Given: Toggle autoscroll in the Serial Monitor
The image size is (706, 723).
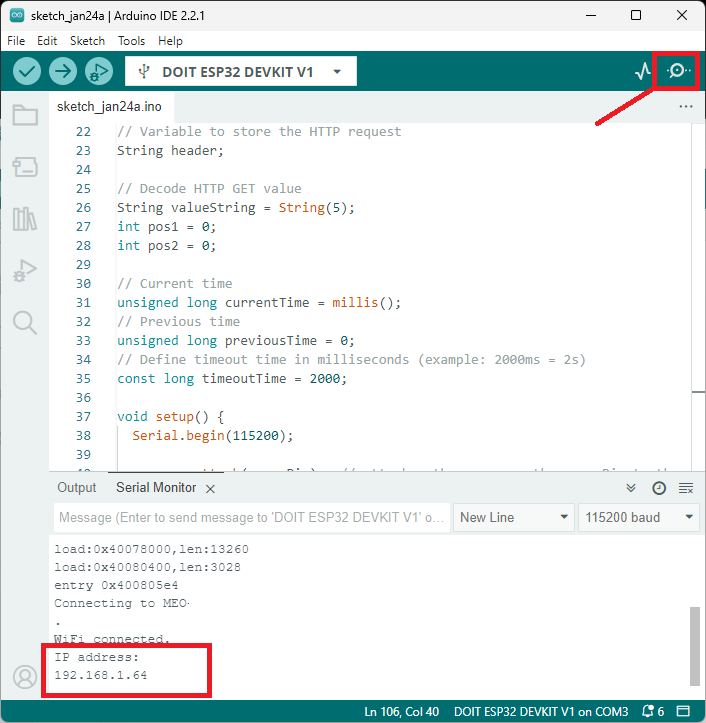Looking at the screenshot, I should pyautogui.click(x=631, y=488).
